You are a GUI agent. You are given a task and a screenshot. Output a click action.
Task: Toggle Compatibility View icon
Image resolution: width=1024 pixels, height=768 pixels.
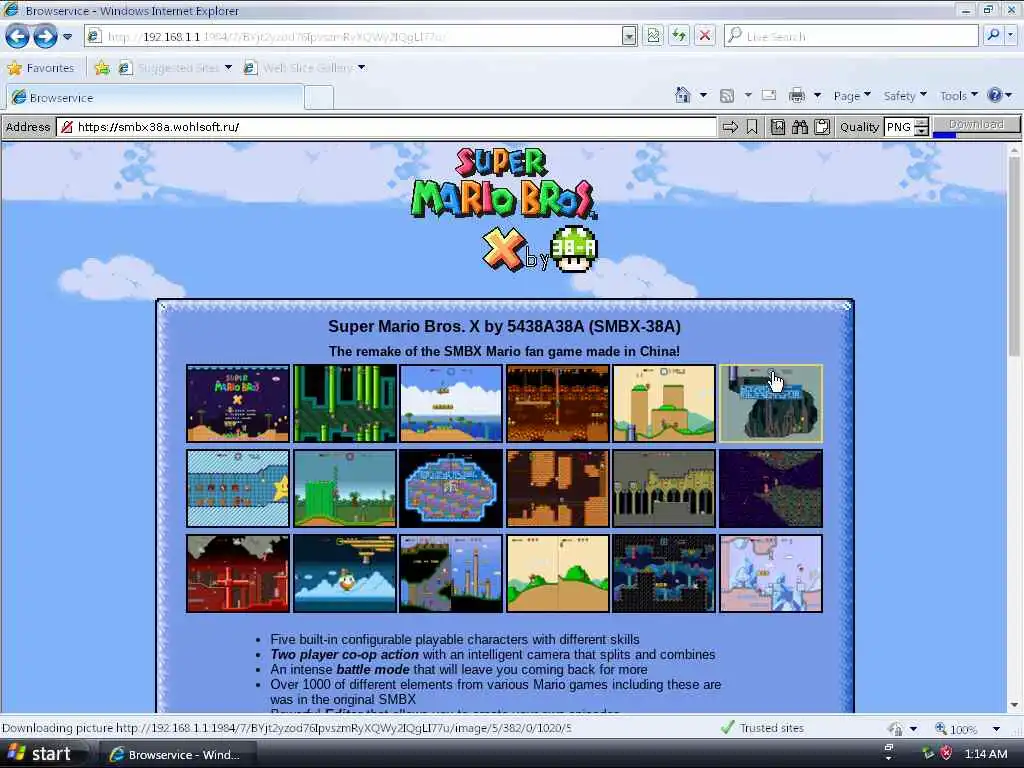653,36
